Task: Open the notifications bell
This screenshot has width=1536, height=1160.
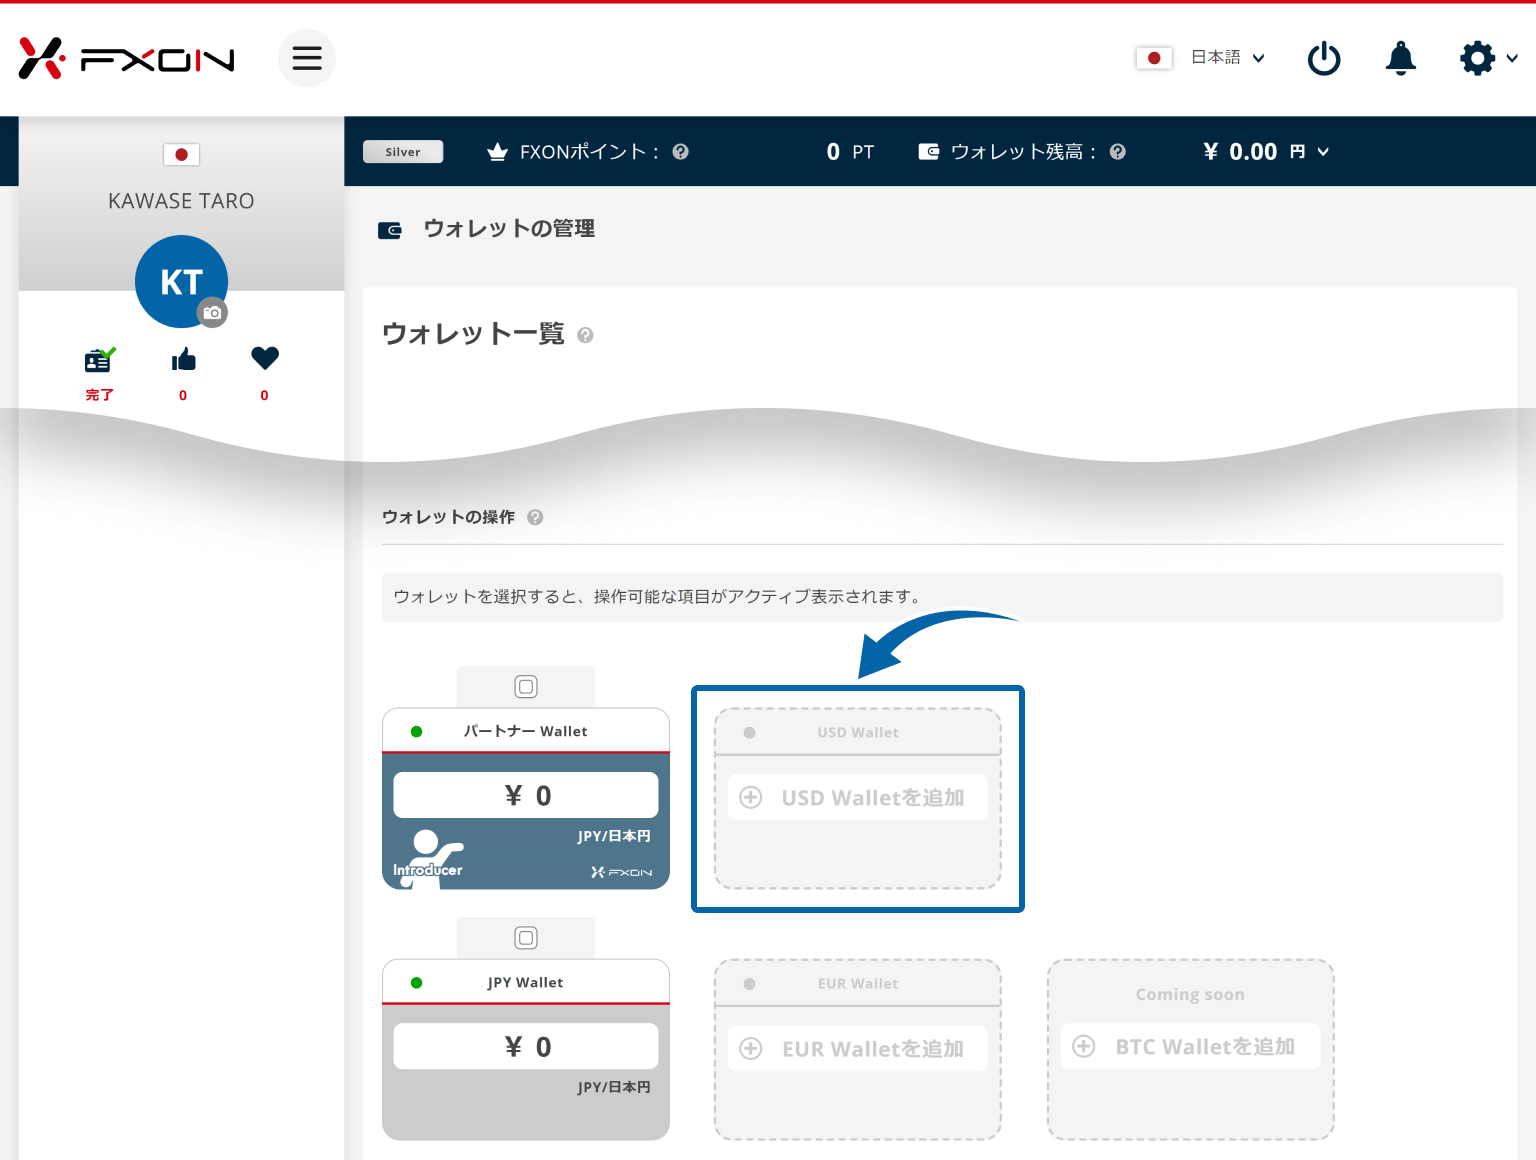Action: (x=1401, y=58)
